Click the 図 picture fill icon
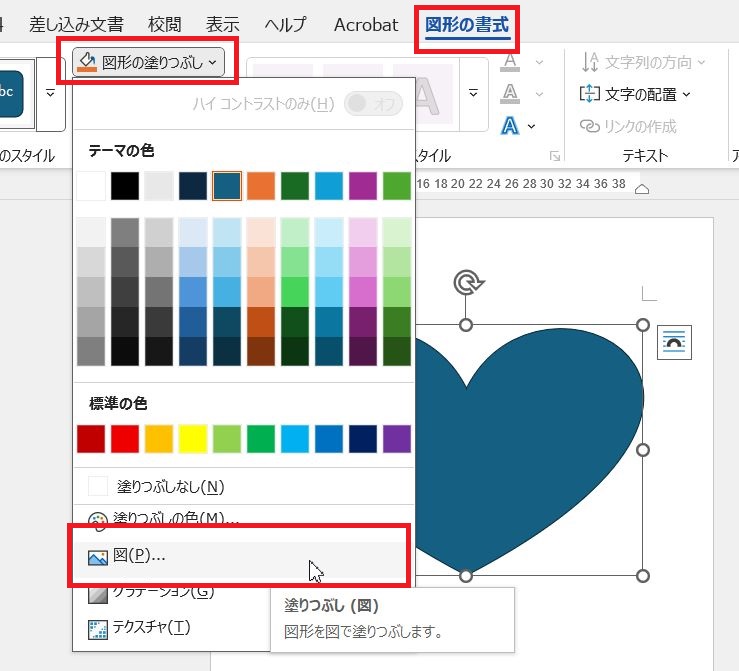The image size is (739, 671). pyautogui.click(x=98, y=558)
